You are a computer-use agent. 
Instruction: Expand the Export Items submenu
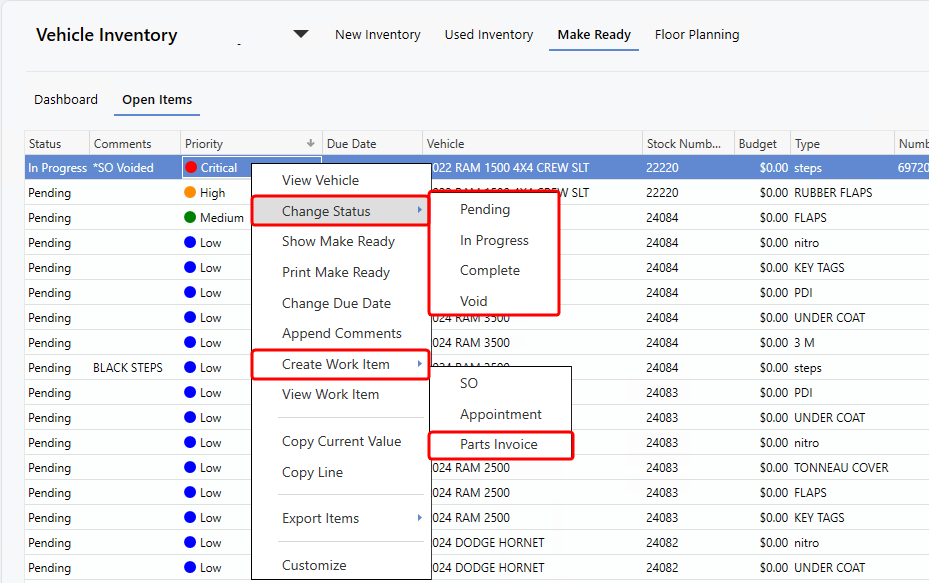click(x=340, y=518)
